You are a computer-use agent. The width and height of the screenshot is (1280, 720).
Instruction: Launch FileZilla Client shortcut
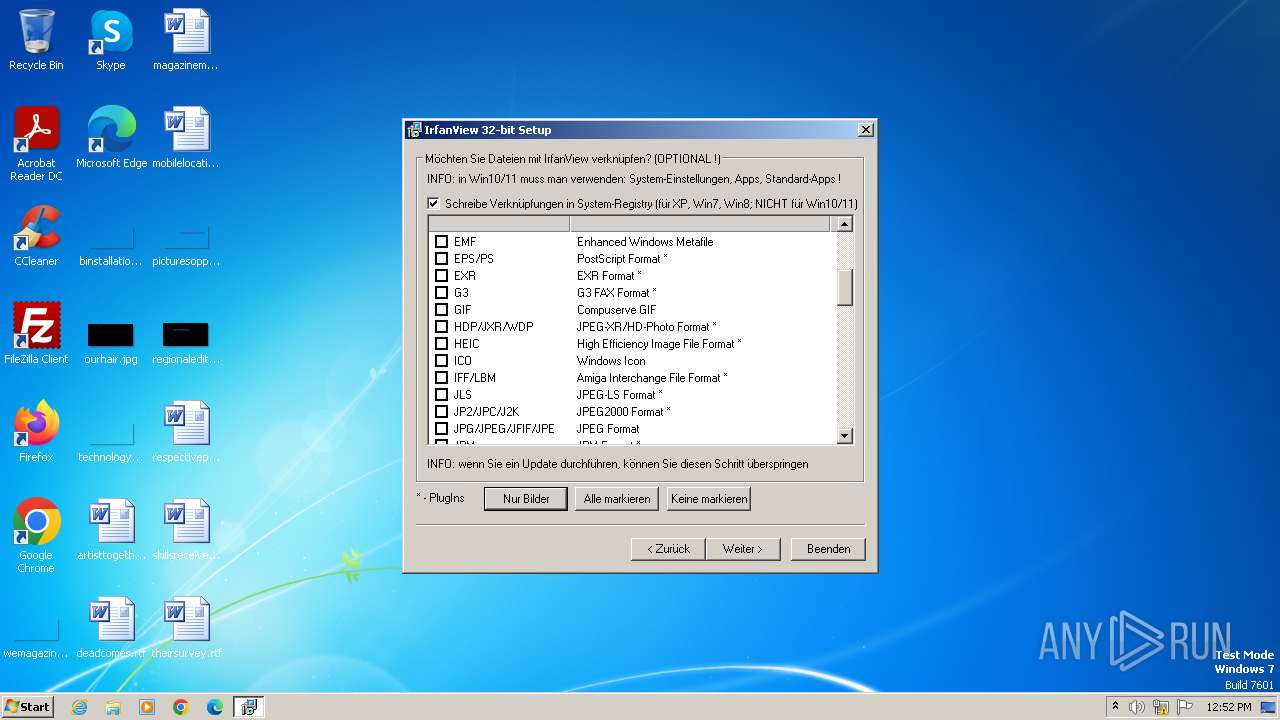[x=36, y=333]
